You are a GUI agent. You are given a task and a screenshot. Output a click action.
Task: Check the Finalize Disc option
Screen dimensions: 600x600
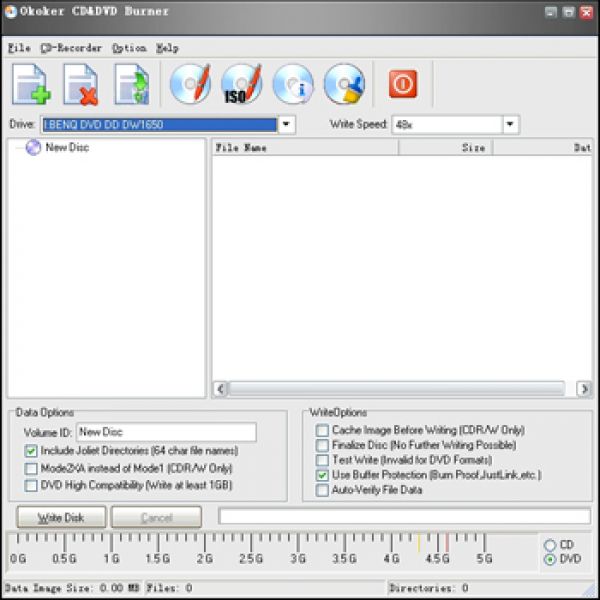(x=322, y=445)
